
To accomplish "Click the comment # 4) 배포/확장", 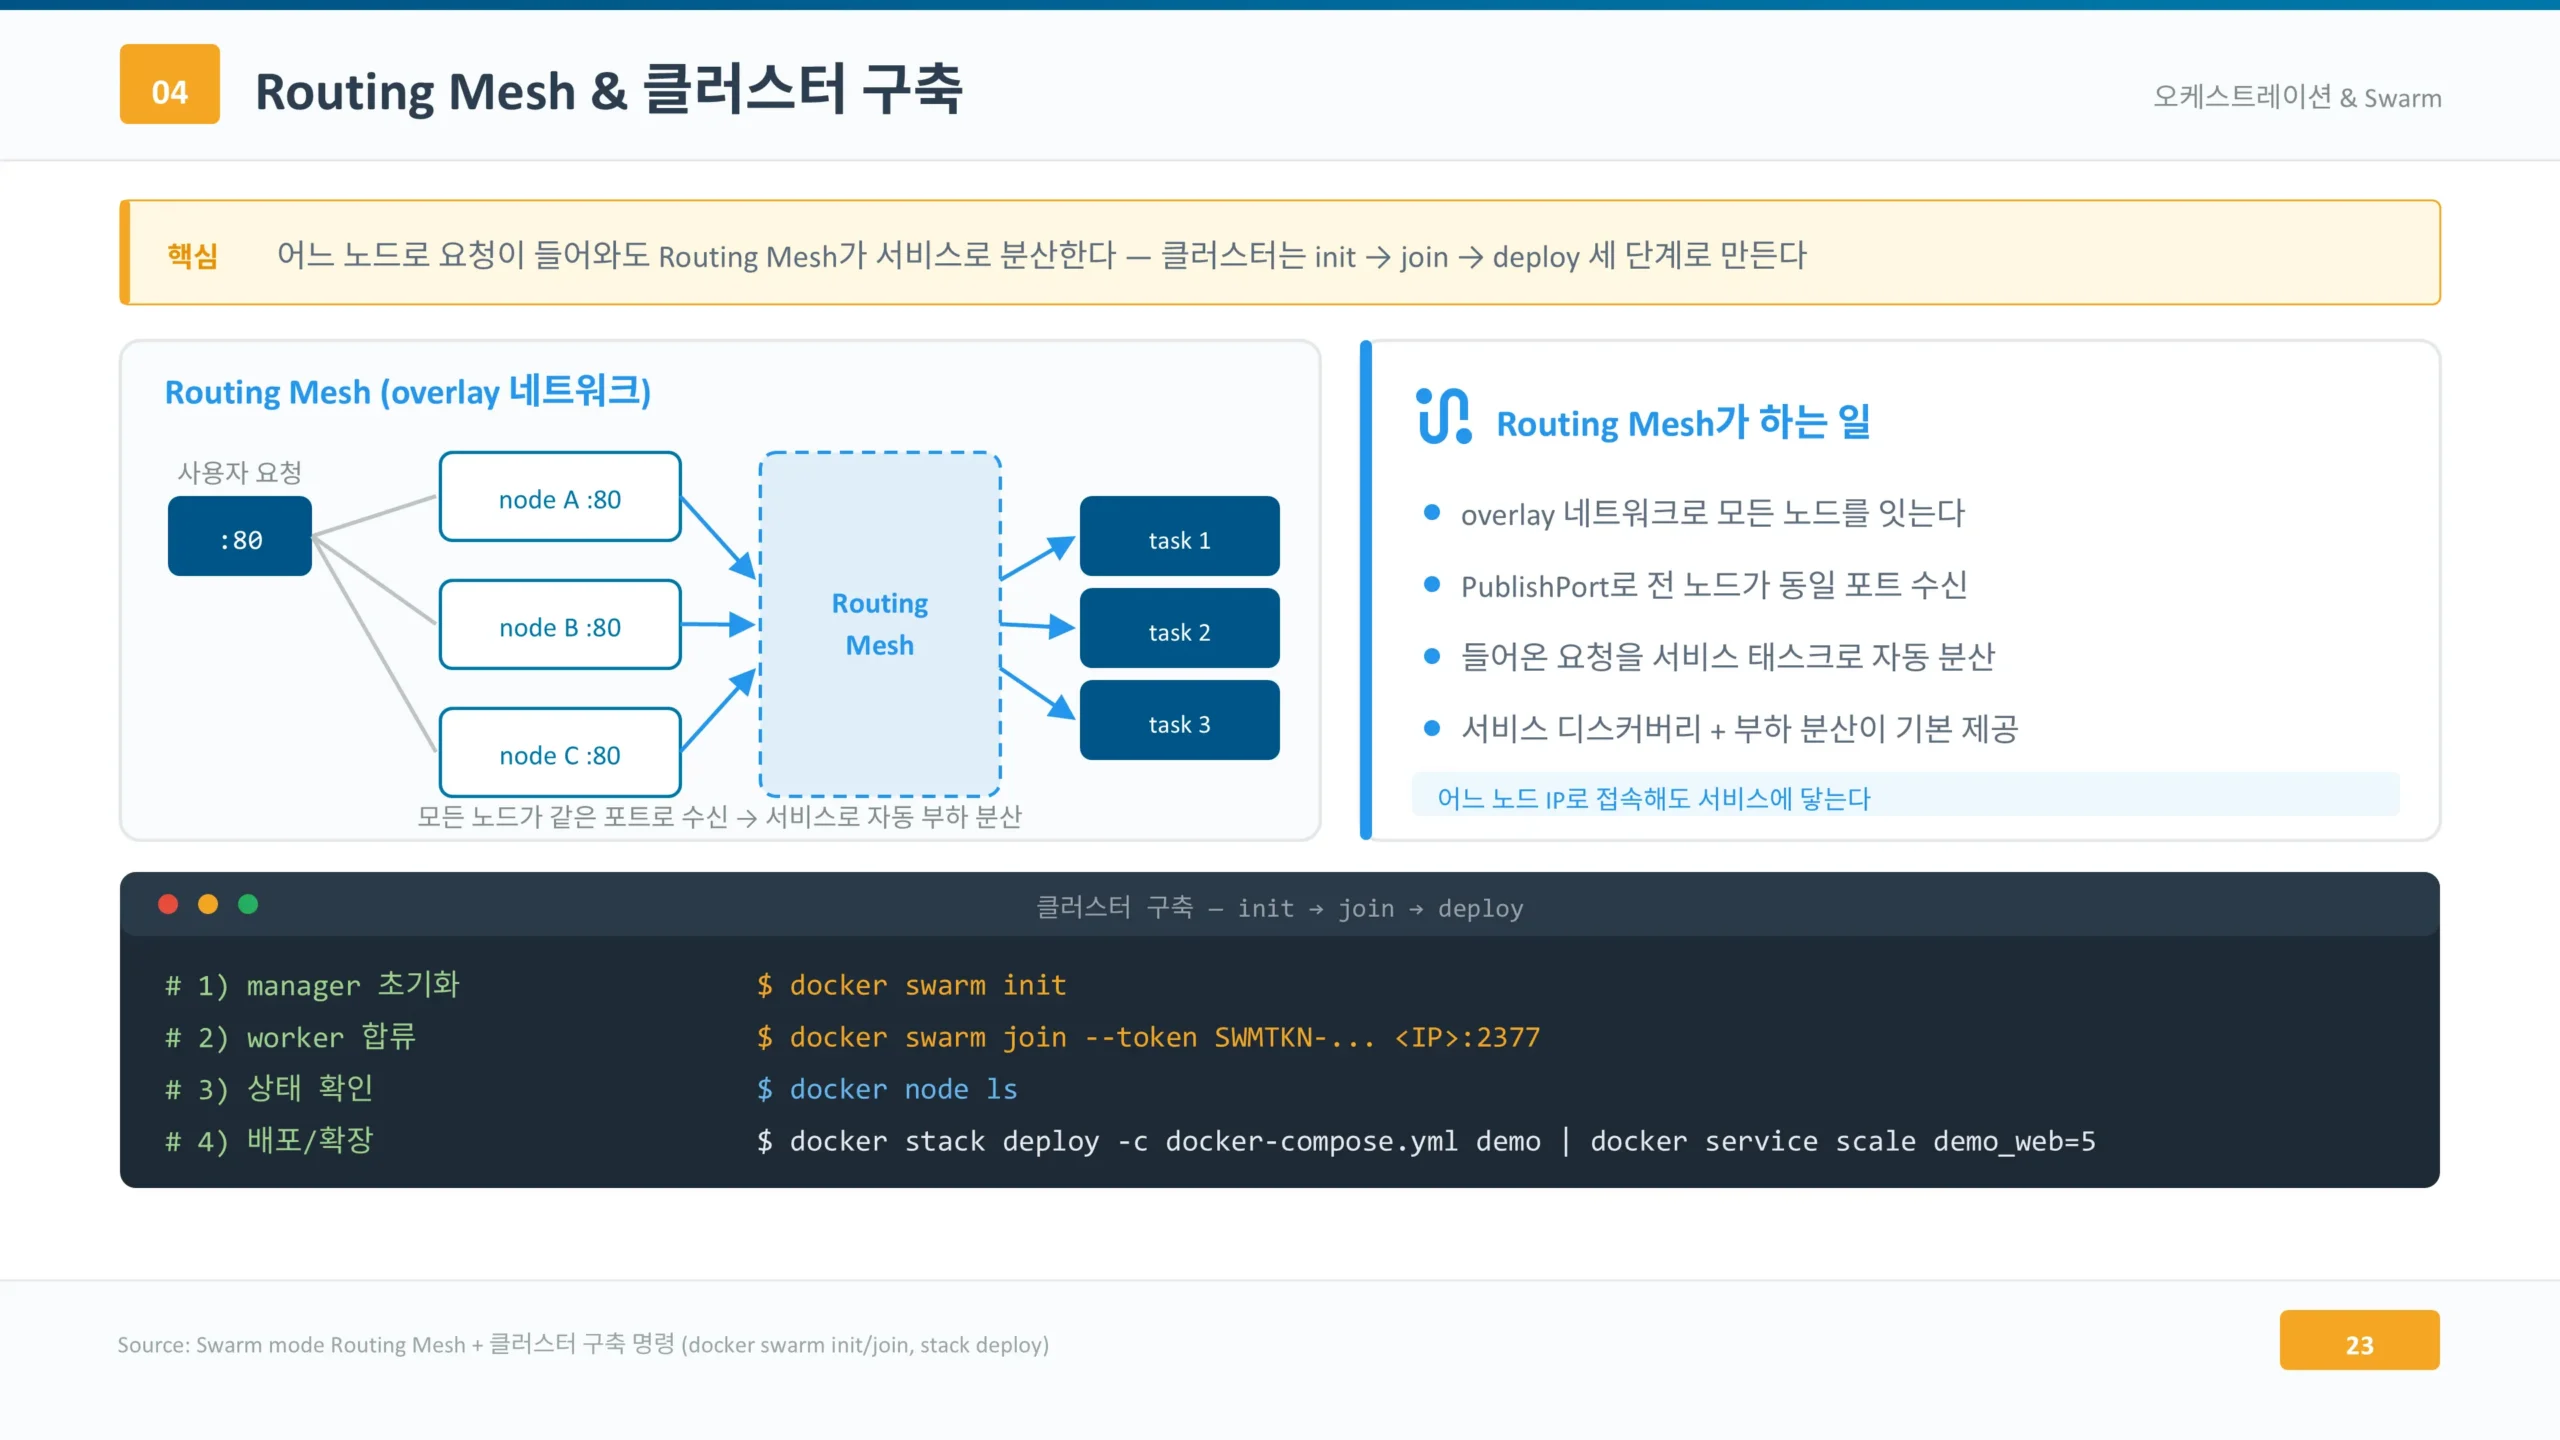I will pos(269,1141).
